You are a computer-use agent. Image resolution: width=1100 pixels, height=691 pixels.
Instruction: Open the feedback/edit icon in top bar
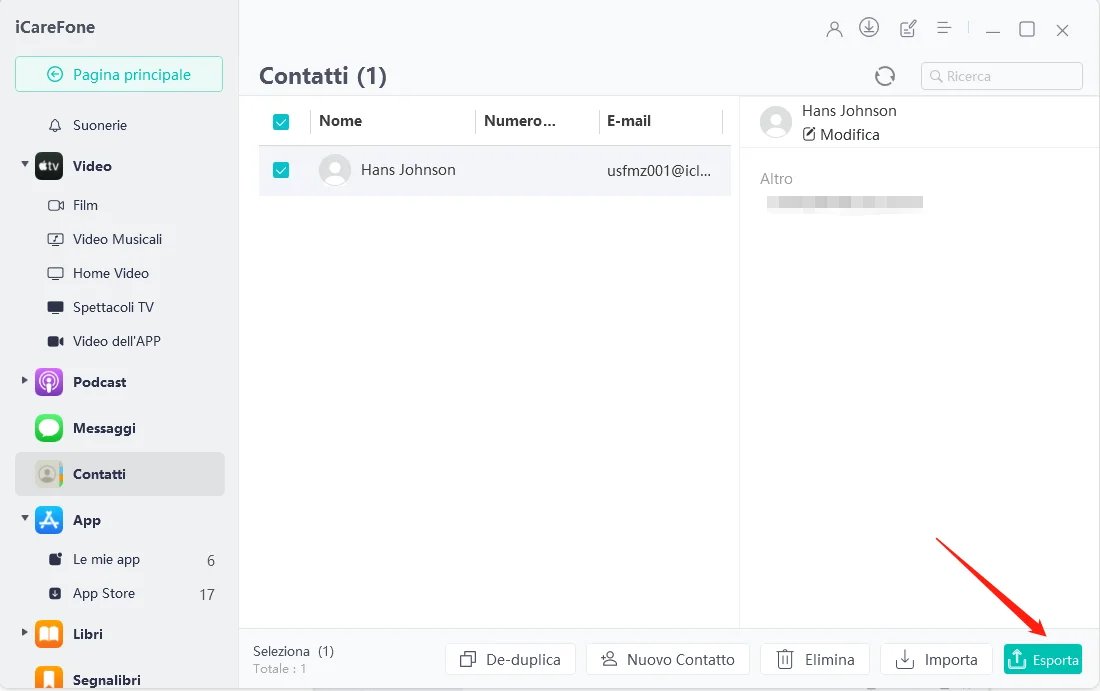click(907, 28)
